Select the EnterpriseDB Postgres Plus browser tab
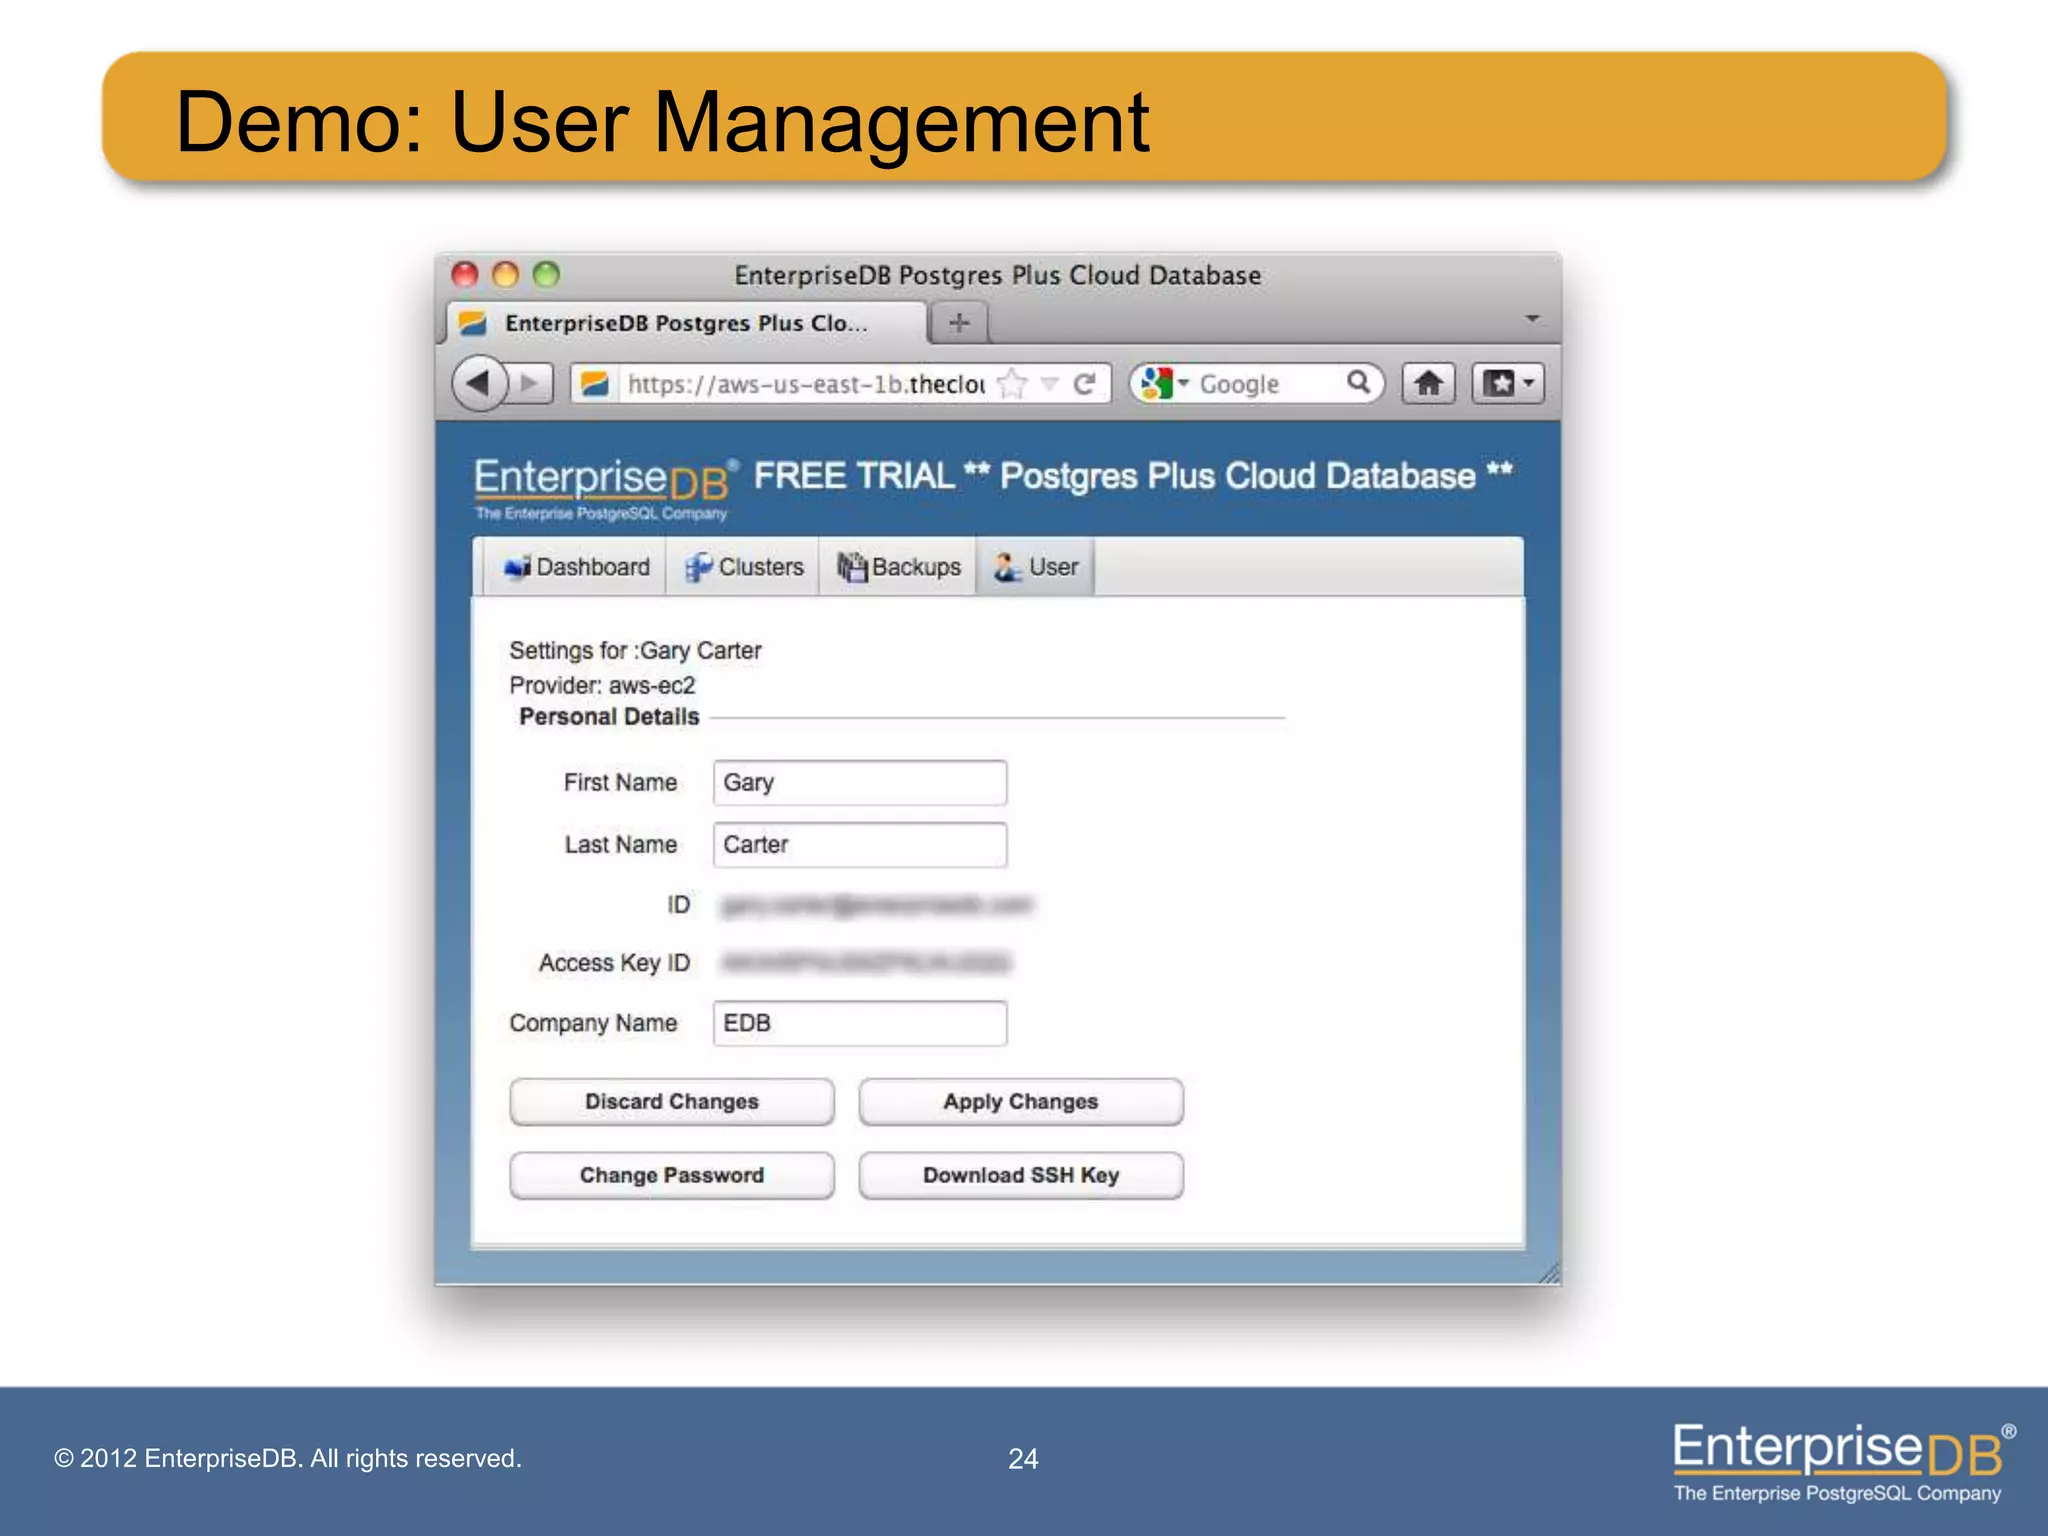Screen dimensions: 2048x1536 686,323
